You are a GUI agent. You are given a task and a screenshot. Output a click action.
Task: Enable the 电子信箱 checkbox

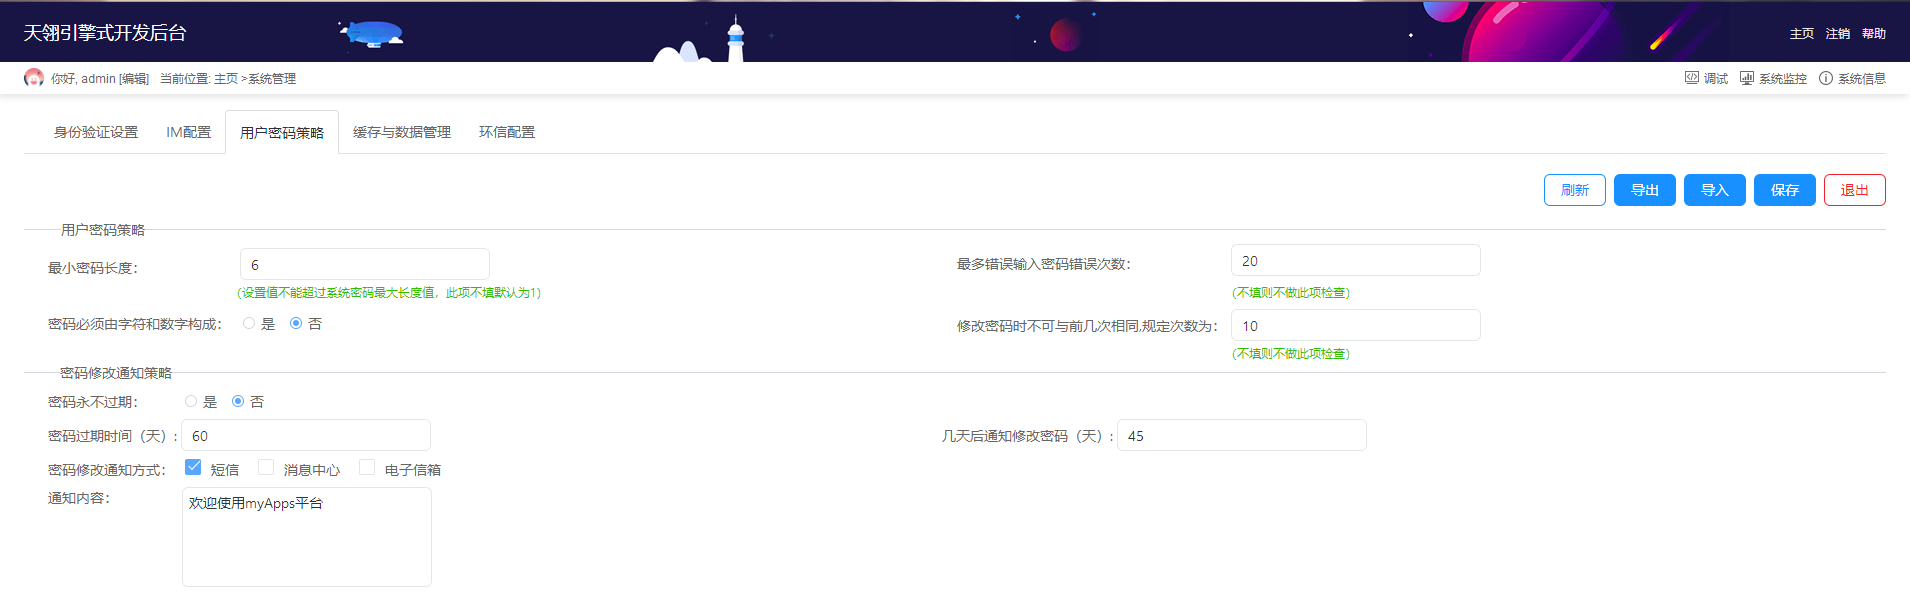[367, 467]
